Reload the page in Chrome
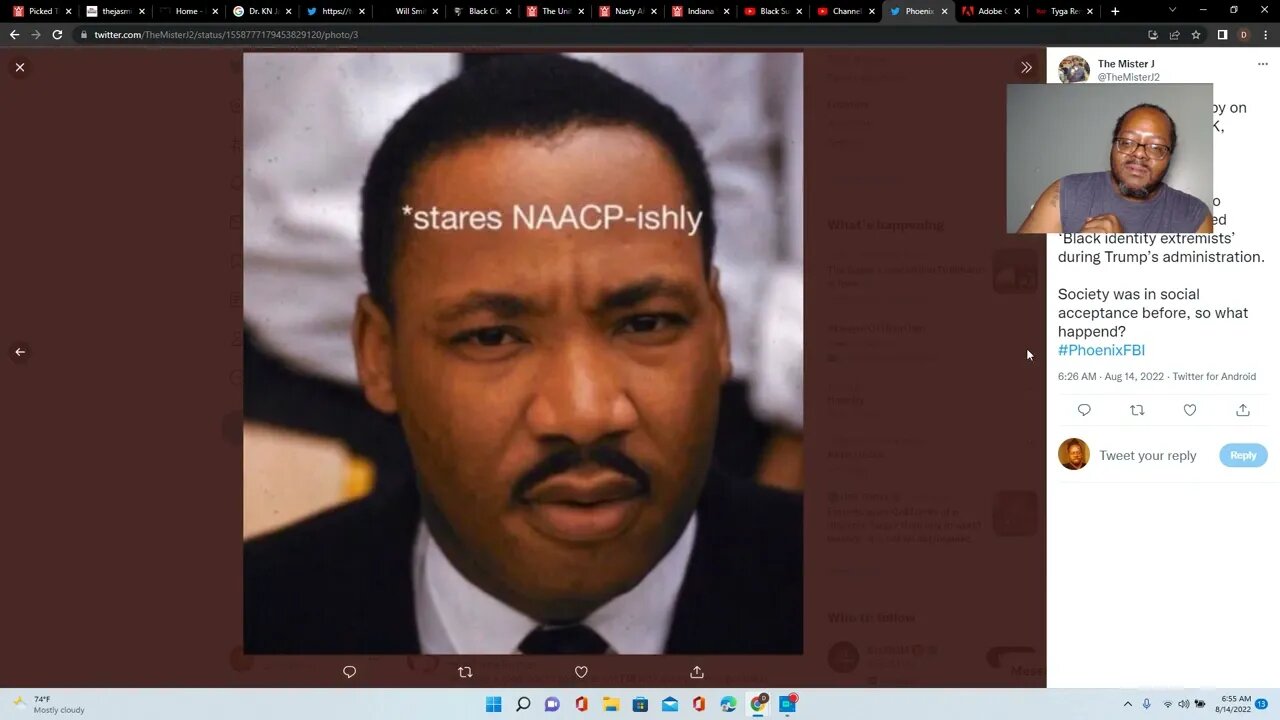The height and width of the screenshot is (720, 1280). pos(57,34)
